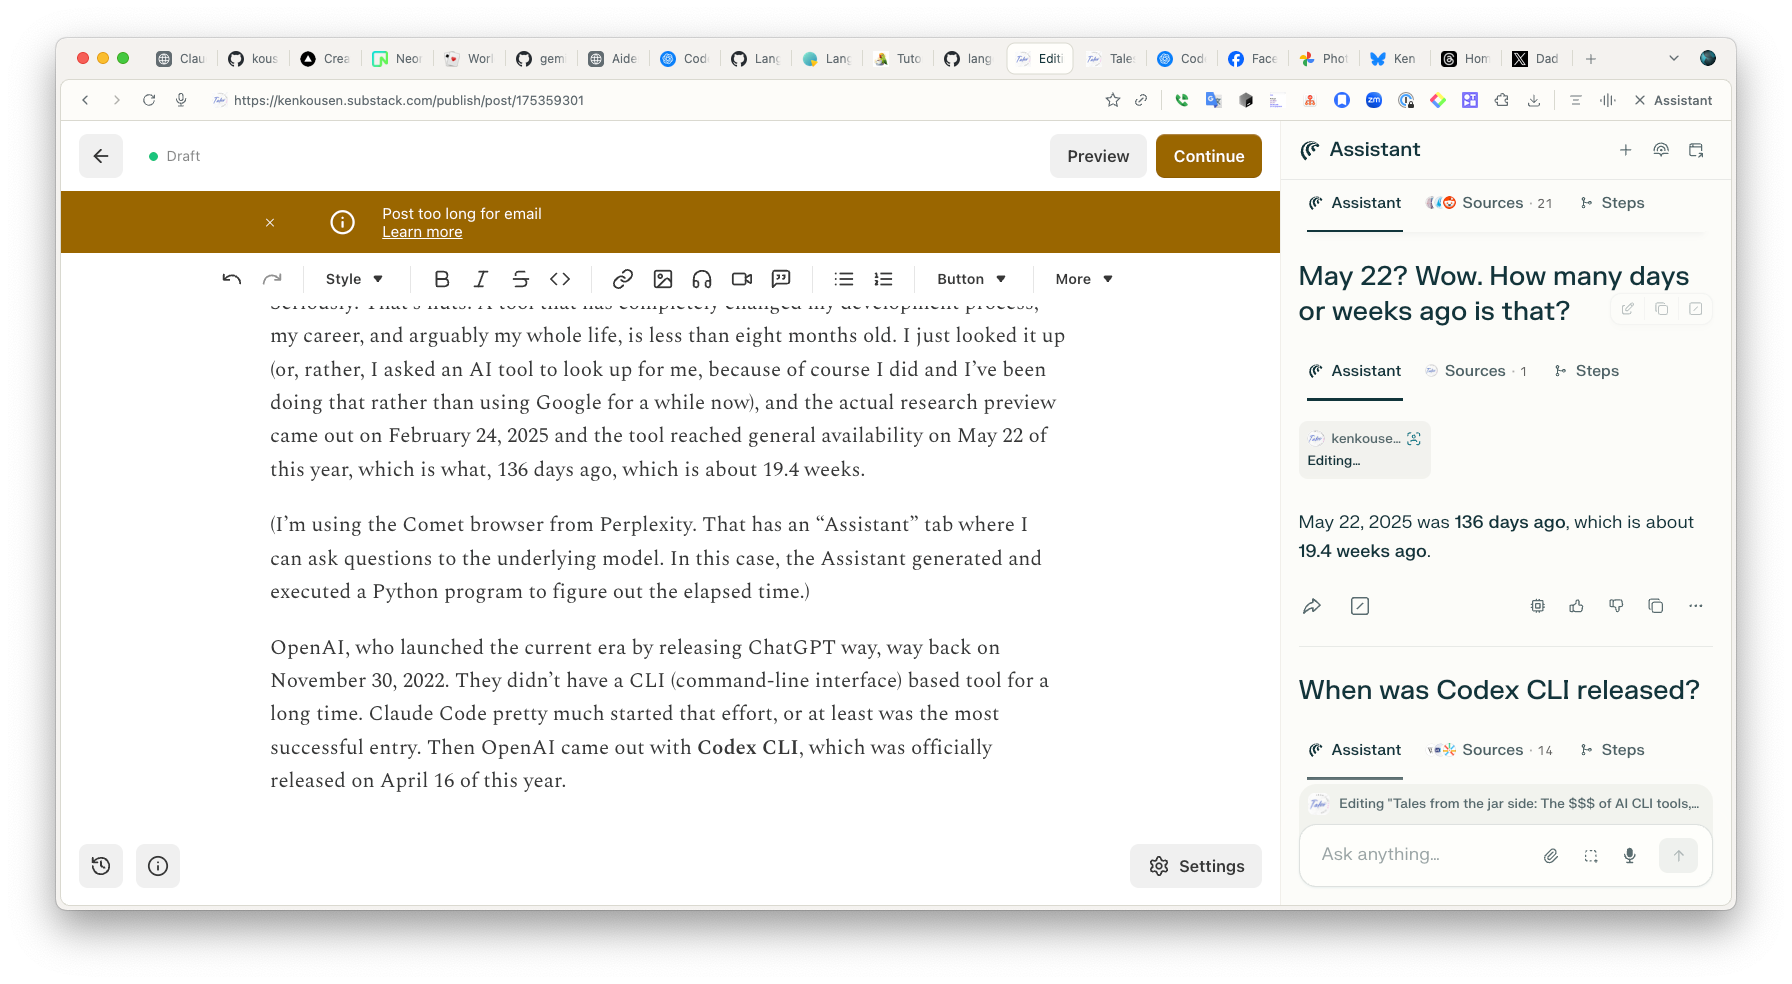The image size is (1792, 984).
Task: Insert audio with the headphones icon
Action: click(702, 279)
